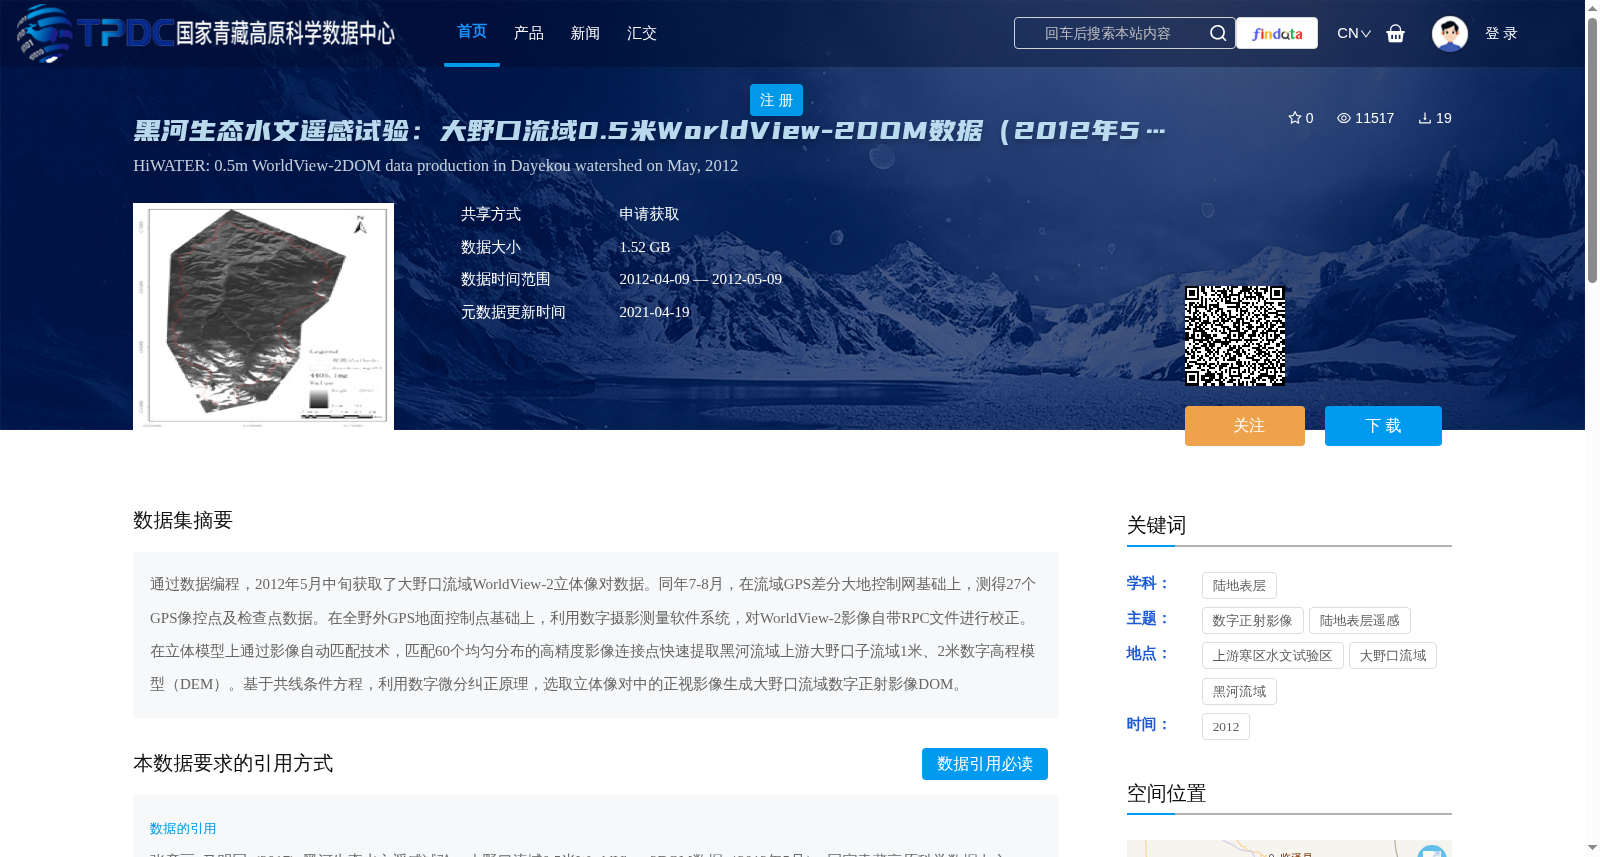Viewport: 1600px width, 857px height.
Task: Open the 新闻 menu item
Action: coord(585,33)
